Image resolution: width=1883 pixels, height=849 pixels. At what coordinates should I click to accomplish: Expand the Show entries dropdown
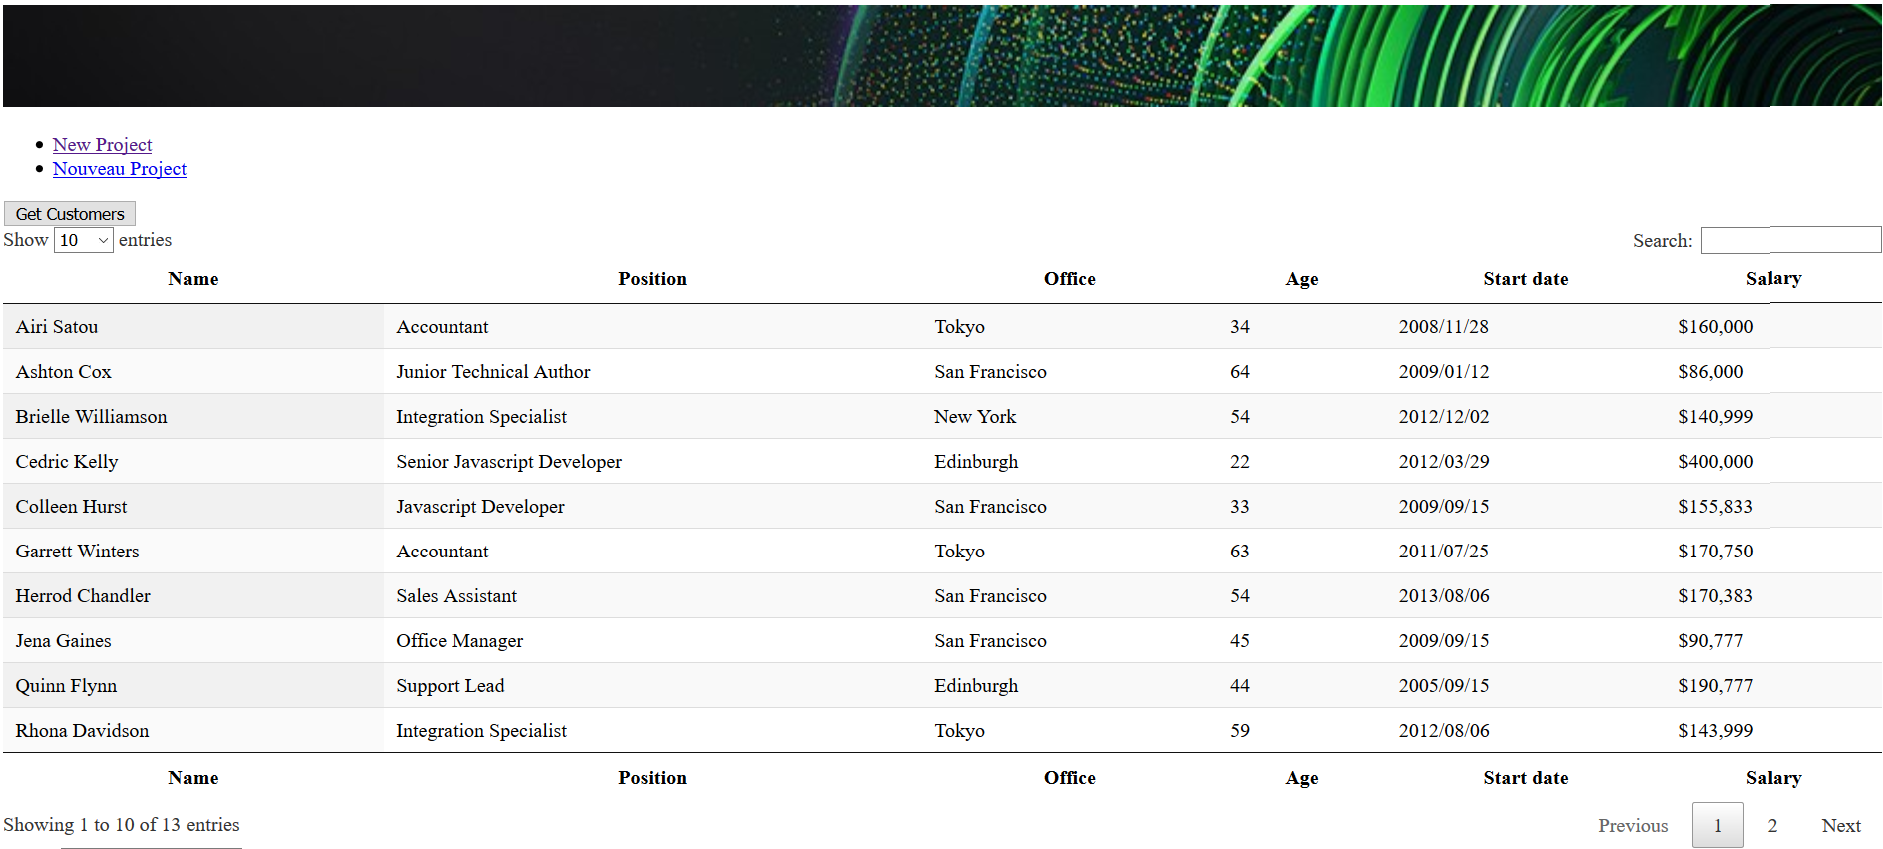pos(83,240)
